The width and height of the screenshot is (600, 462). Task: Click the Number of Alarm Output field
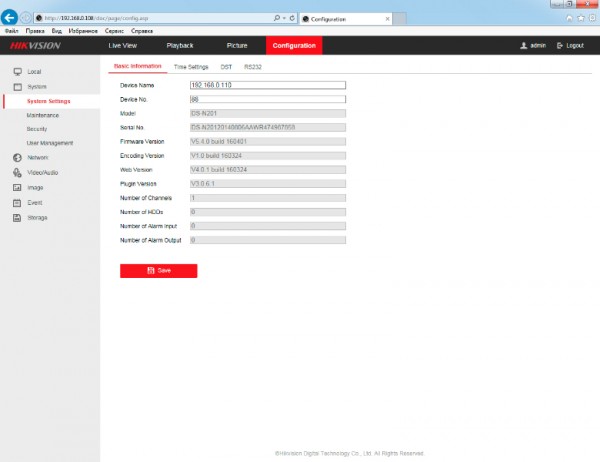pyautogui.click(x=268, y=240)
